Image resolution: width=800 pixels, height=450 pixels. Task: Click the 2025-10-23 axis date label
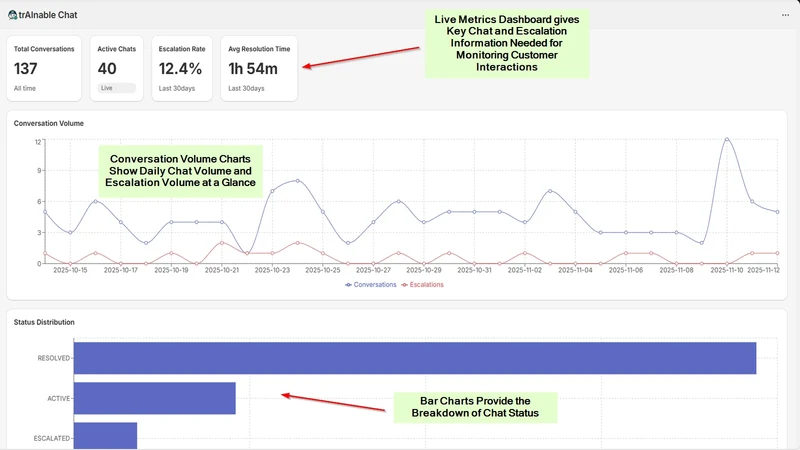(272, 270)
